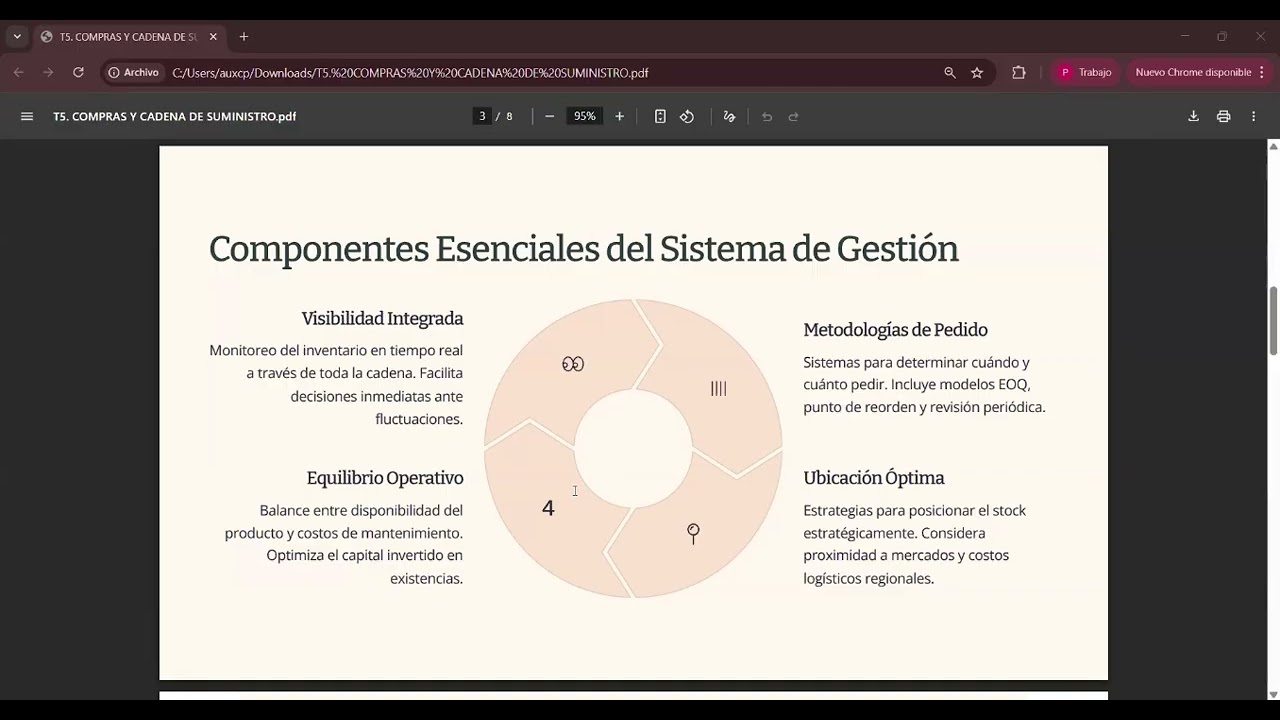1280x720 pixels.
Task: Click the Metodologías de Pedido heading
Action: click(895, 330)
